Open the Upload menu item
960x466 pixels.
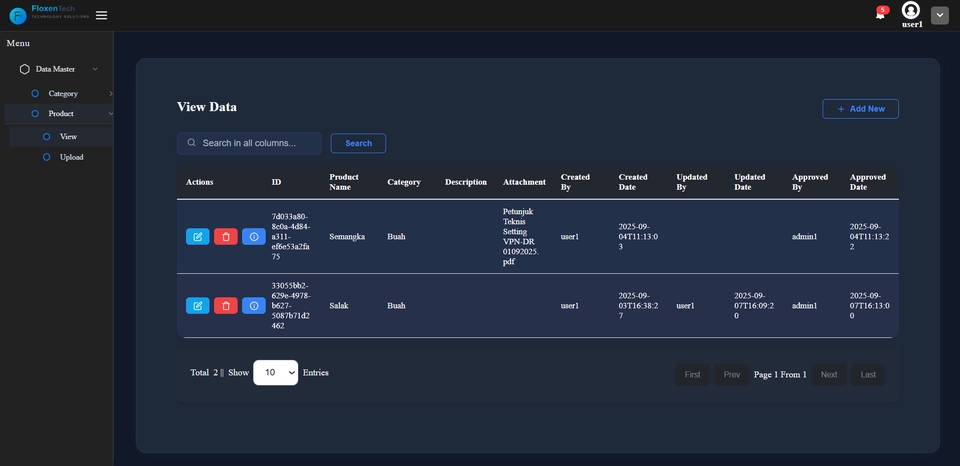click(x=71, y=157)
